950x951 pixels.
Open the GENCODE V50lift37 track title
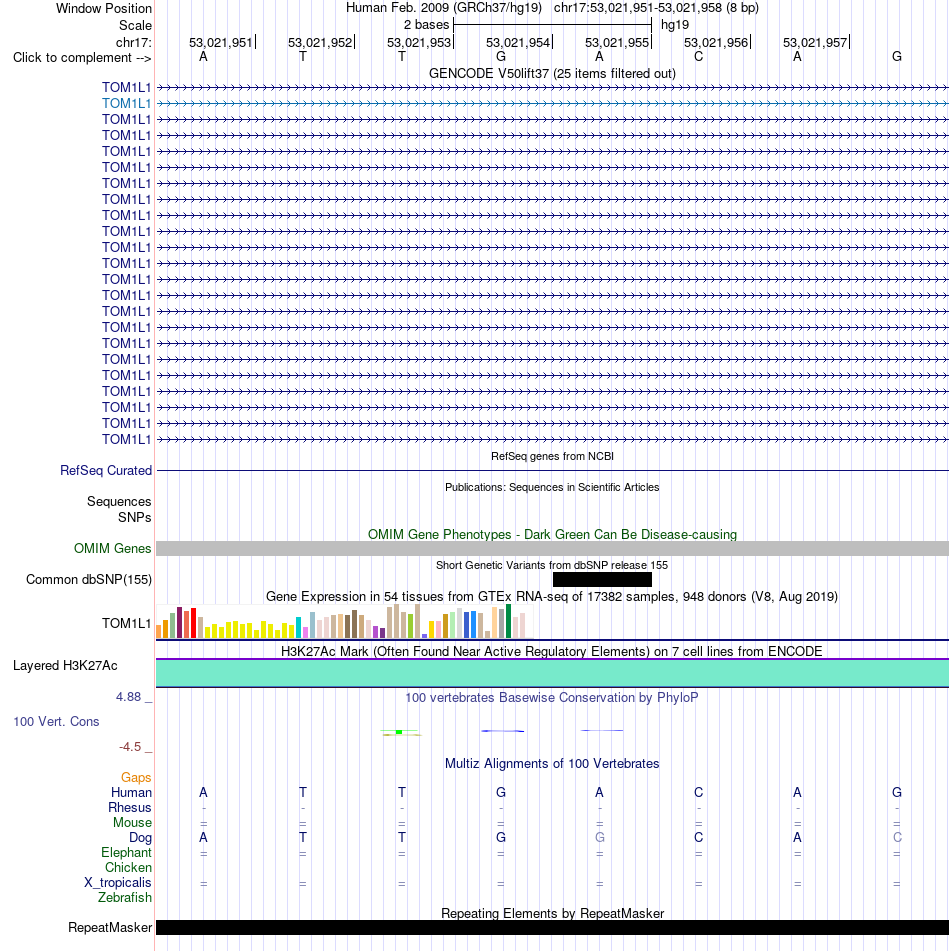tap(552, 73)
